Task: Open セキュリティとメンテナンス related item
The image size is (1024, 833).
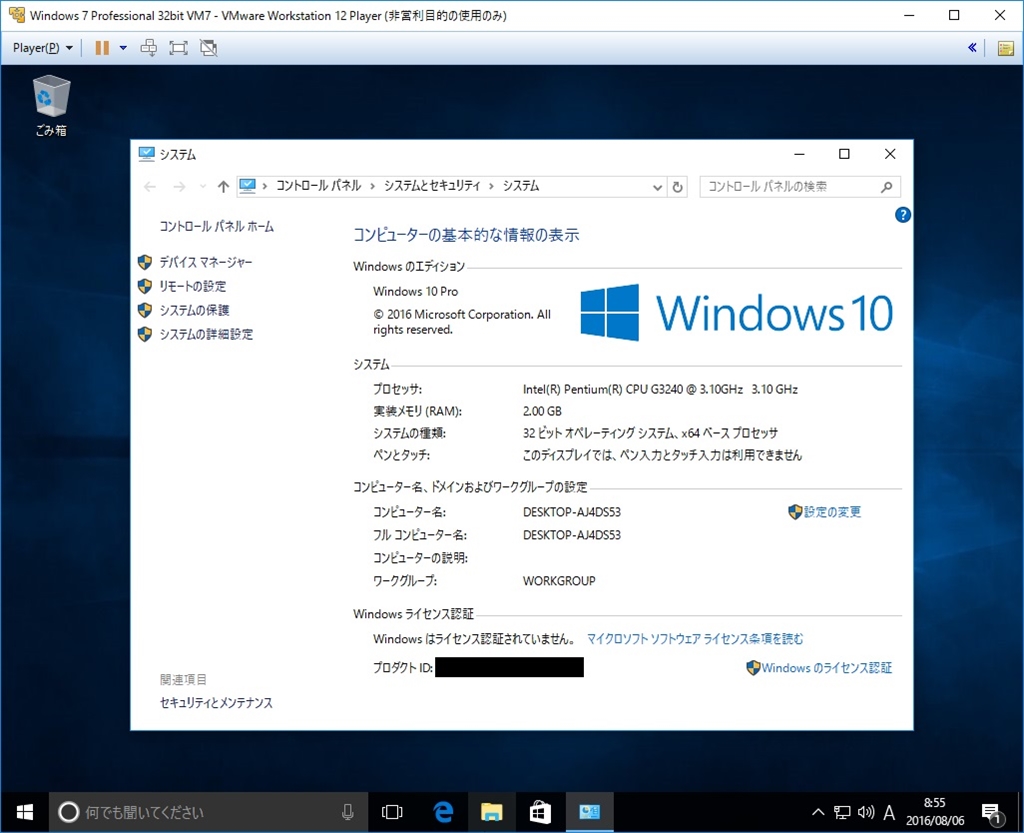Action: (x=216, y=703)
